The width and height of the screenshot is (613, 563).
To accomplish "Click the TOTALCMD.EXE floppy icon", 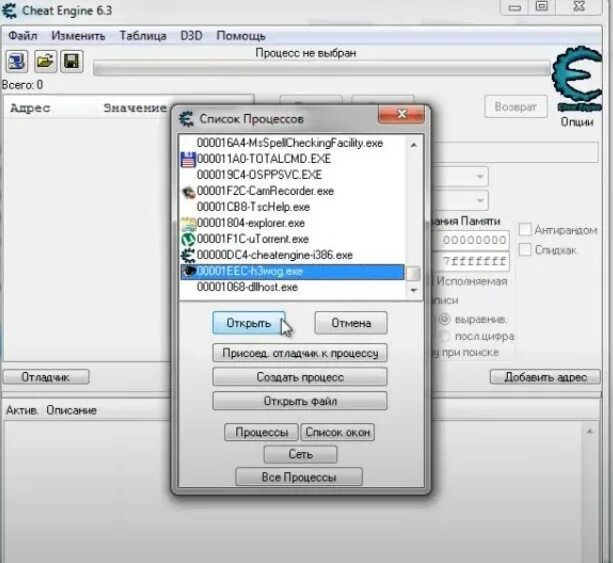I will (x=188, y=160).
